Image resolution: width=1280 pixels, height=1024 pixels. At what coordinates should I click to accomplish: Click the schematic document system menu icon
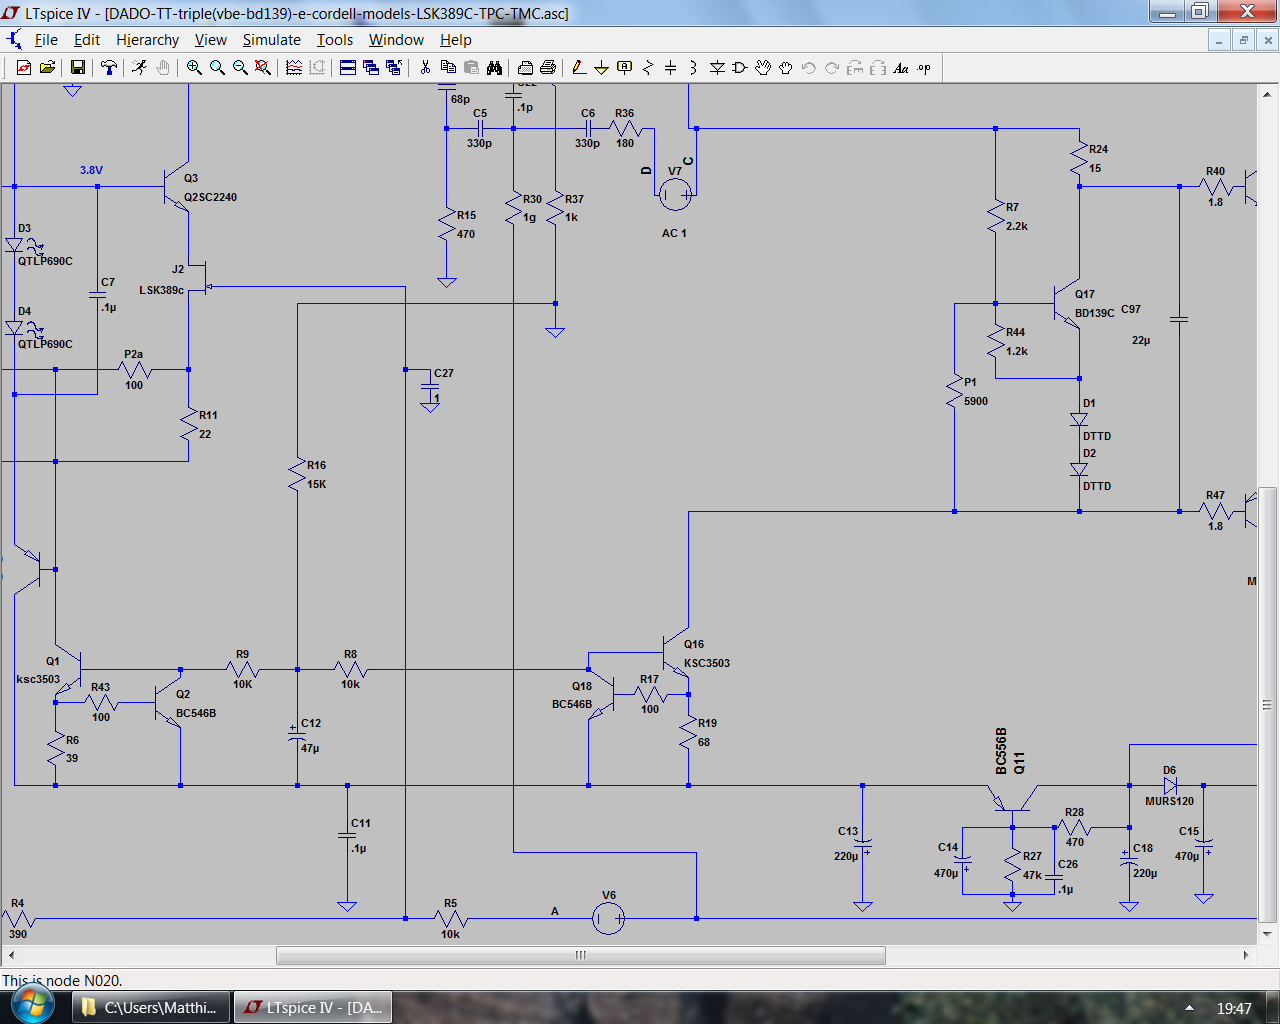pyautogui.click(x=14, y=40)
